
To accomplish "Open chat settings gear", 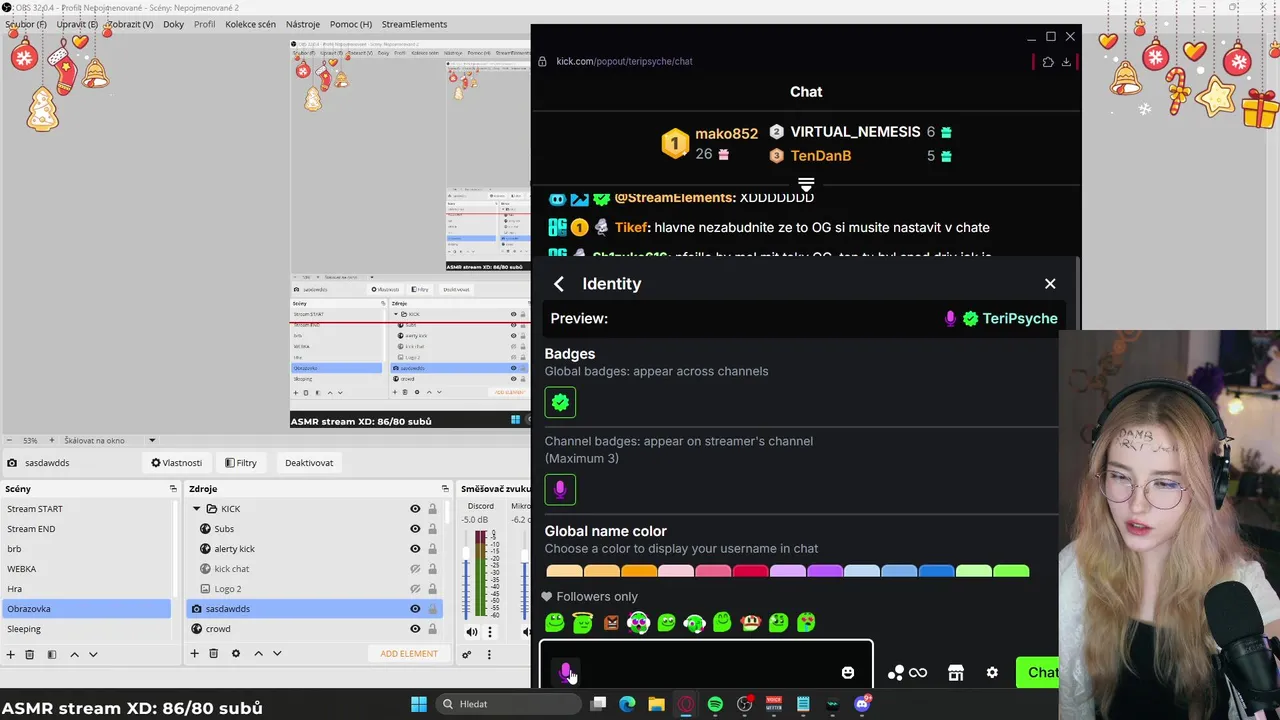I will 992,673.
